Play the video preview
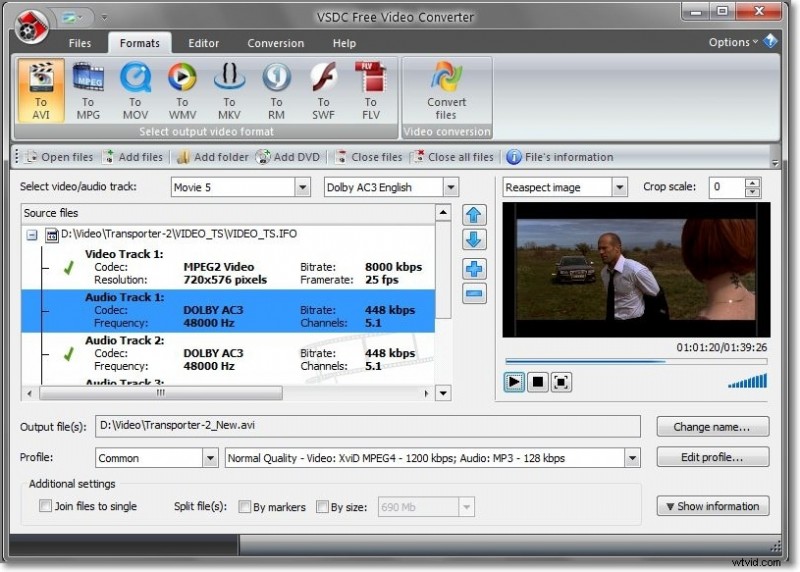This screenshot has width=800, height=572. coord(514,382)
